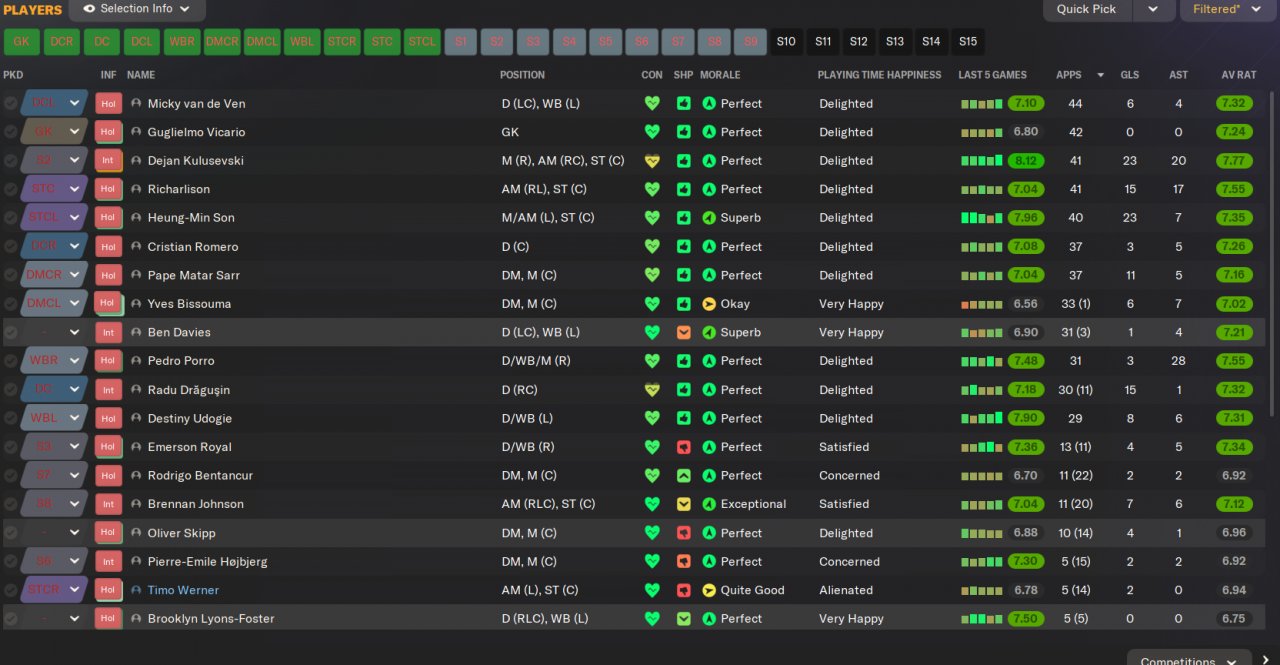The height and width of the screenshot is (665, 1280).
Task: Click the Quick Pick button
Action: tap(1087, 9)
